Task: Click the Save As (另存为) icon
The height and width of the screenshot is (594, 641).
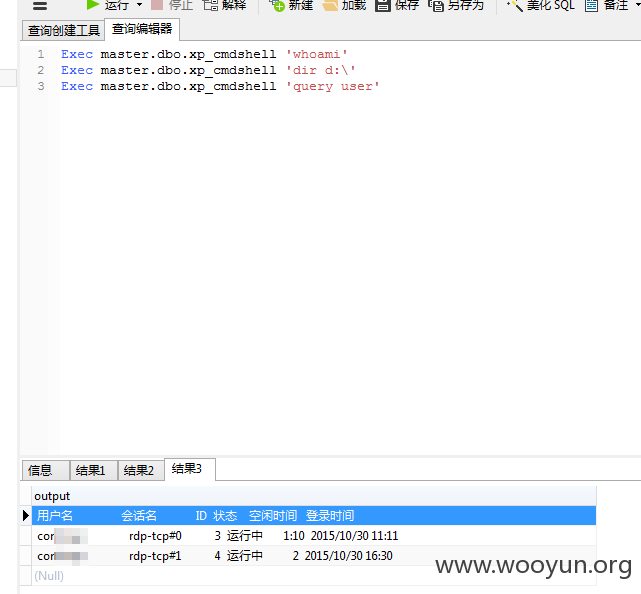Action: [x=436, y=5]
